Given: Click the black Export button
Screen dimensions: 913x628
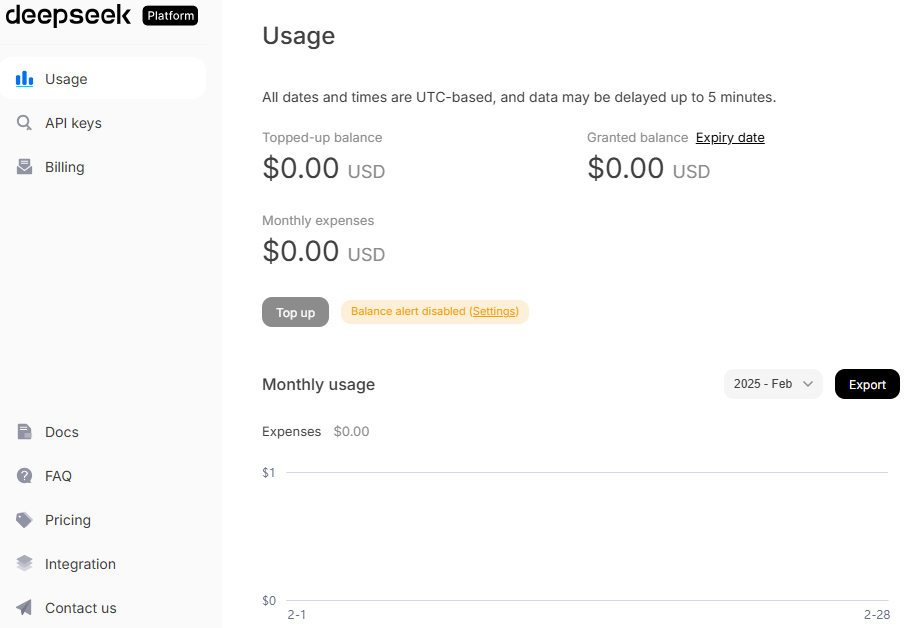Looking at the screenshot, I should pos(867,384).
